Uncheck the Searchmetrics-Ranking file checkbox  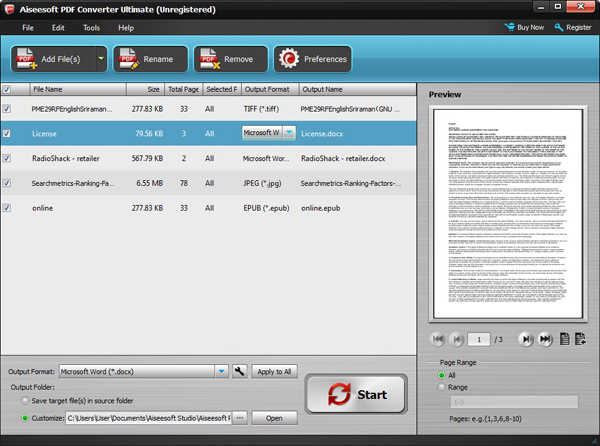click(7, 183)
